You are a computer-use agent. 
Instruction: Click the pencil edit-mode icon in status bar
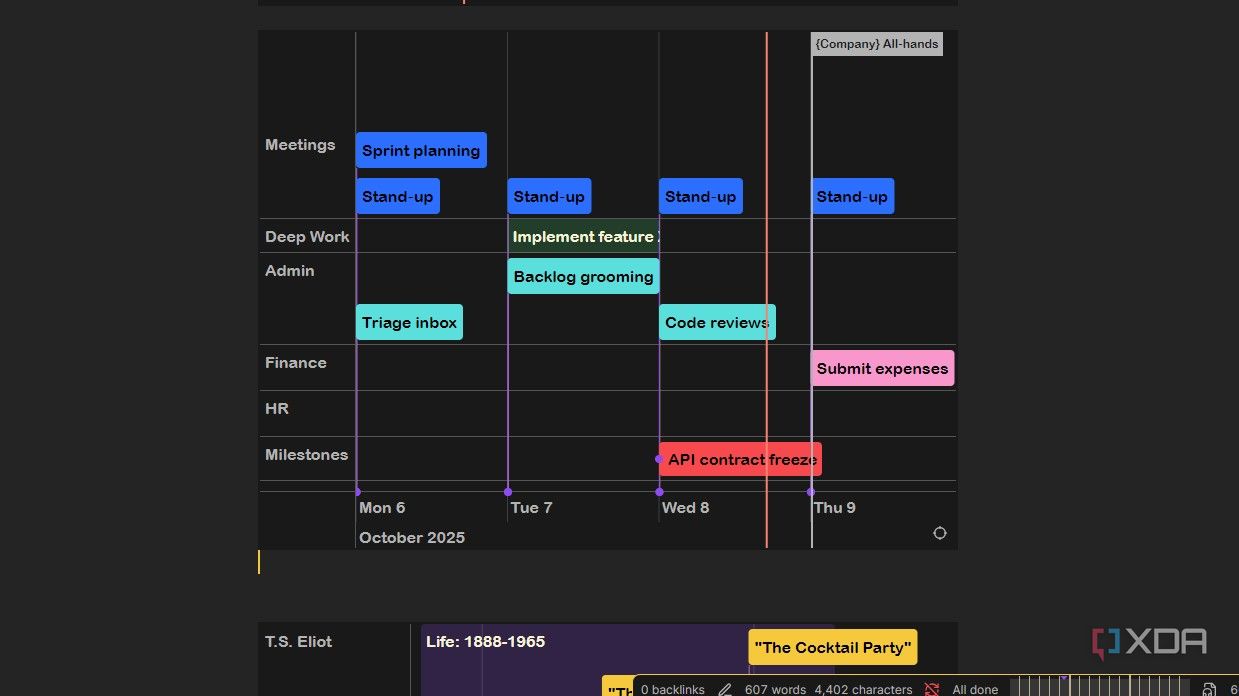pyautogui.click(x=725, y=689)
